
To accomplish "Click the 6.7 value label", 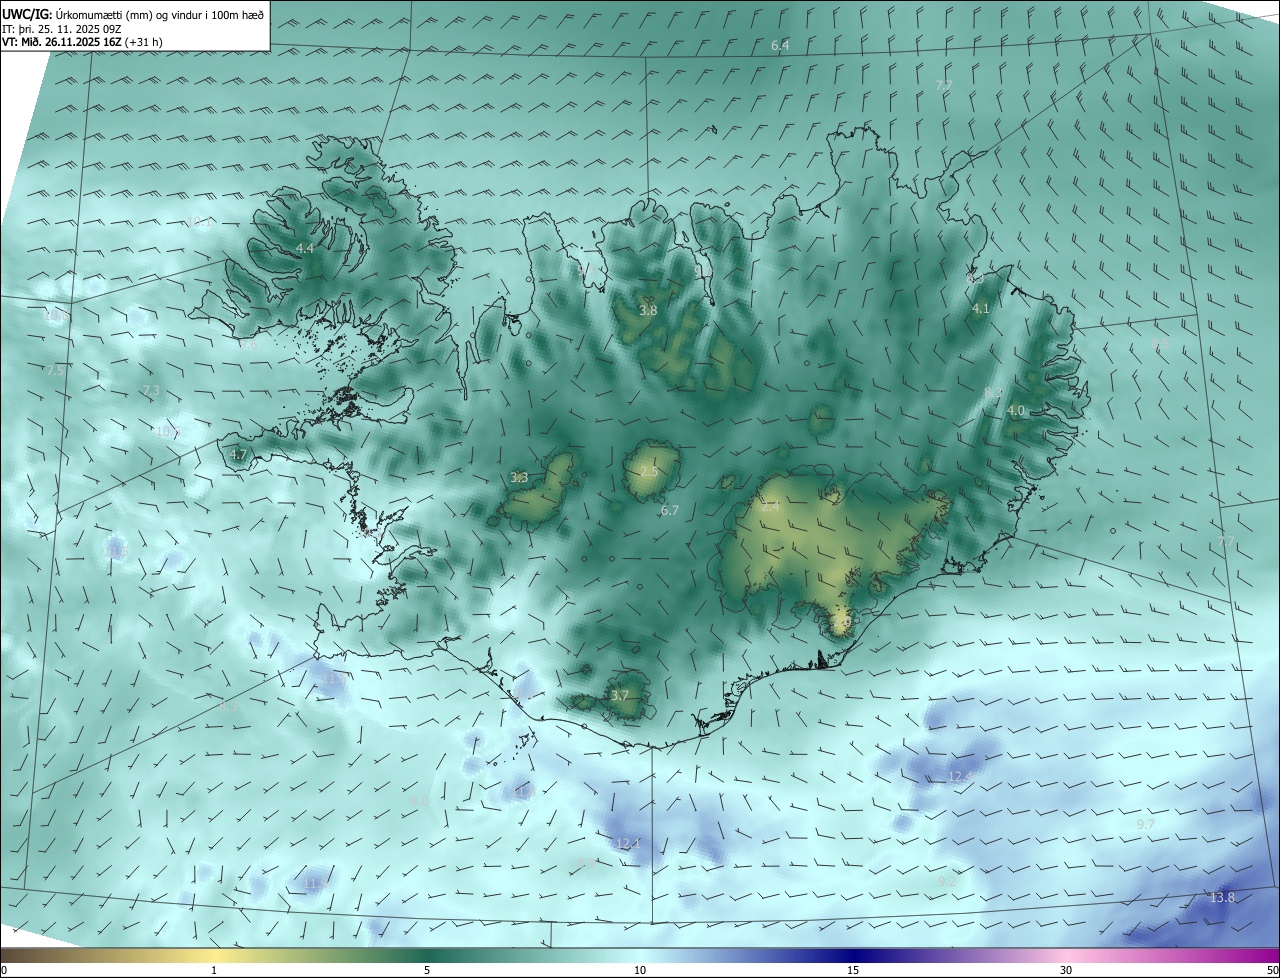I will (670, 511).
